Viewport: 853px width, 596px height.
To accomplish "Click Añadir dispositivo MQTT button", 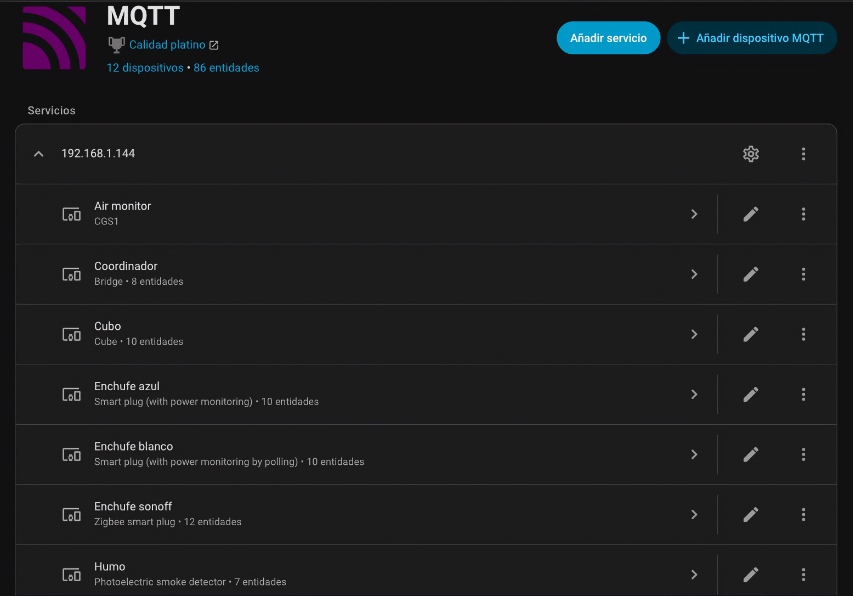I will coord(751,38).
